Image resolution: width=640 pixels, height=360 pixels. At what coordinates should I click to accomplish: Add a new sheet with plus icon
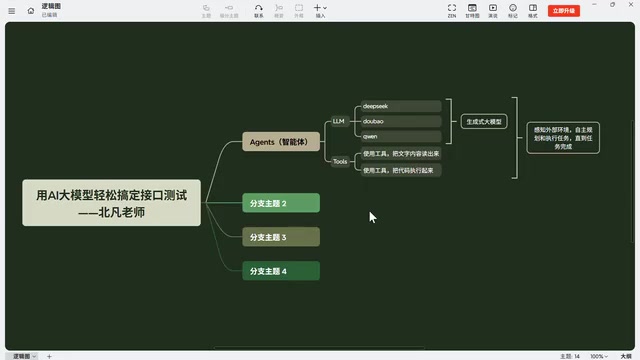tap(49, 356)
